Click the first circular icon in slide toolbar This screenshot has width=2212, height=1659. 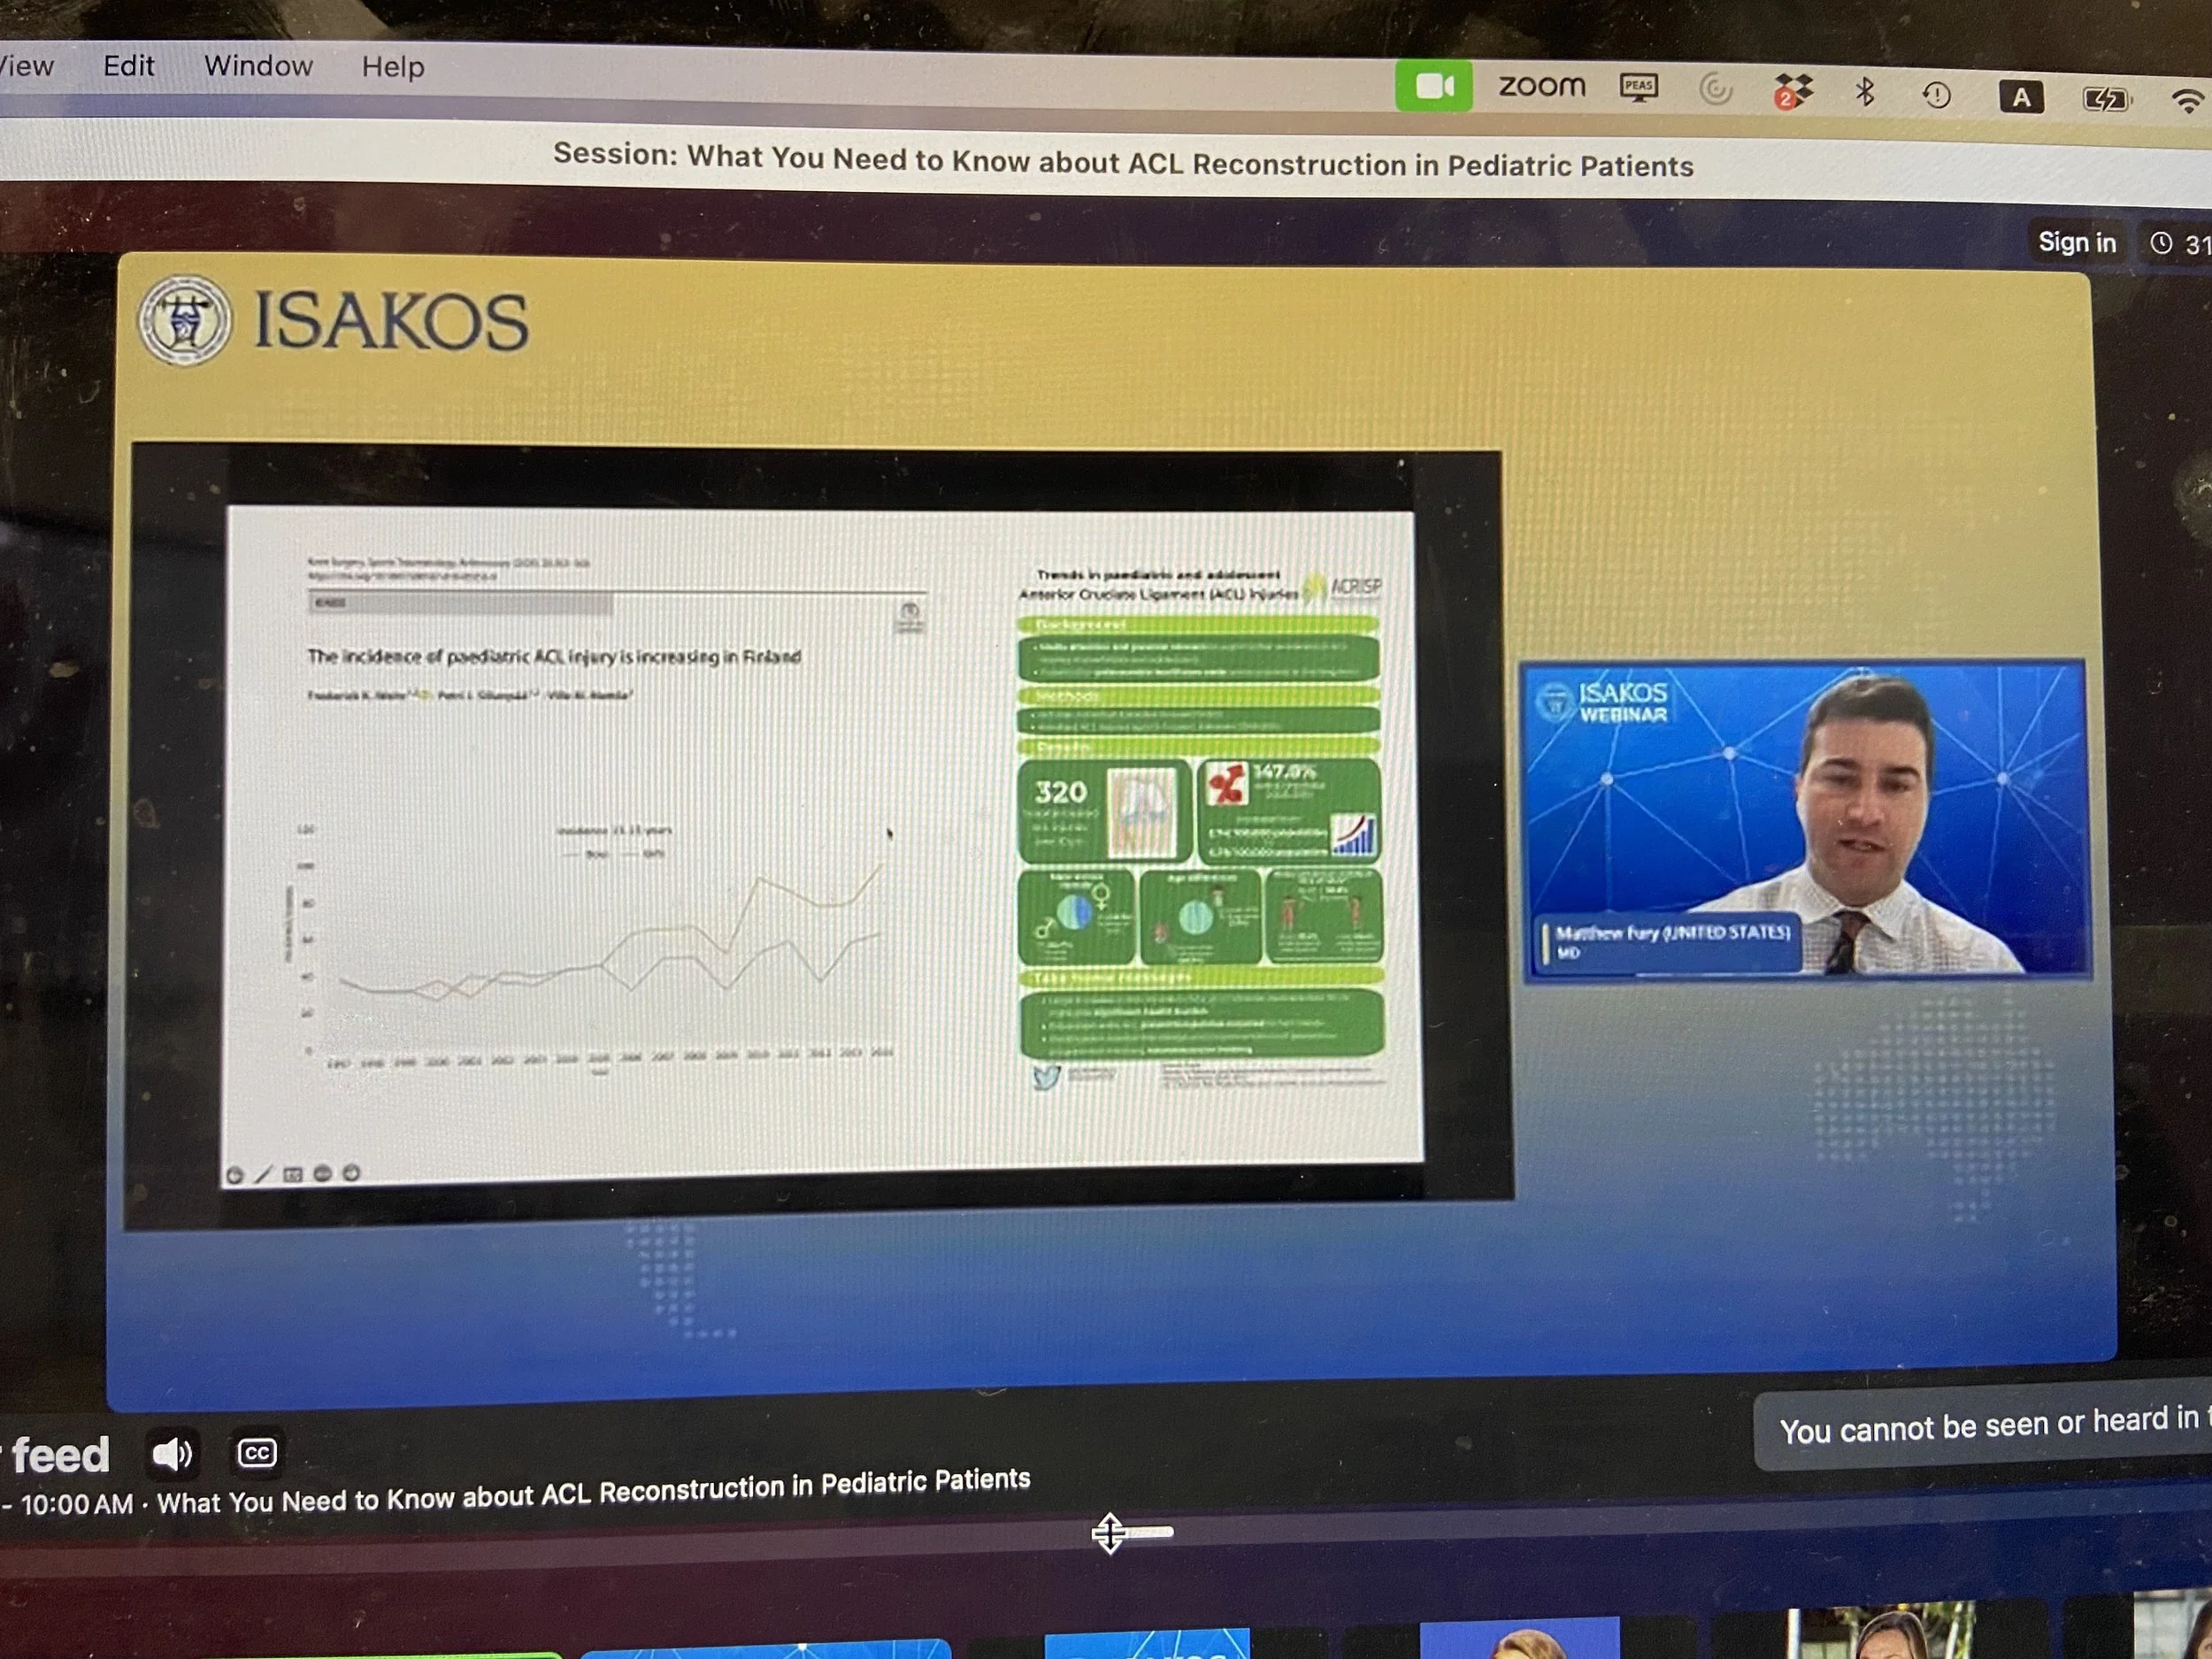coord(234,1175)
